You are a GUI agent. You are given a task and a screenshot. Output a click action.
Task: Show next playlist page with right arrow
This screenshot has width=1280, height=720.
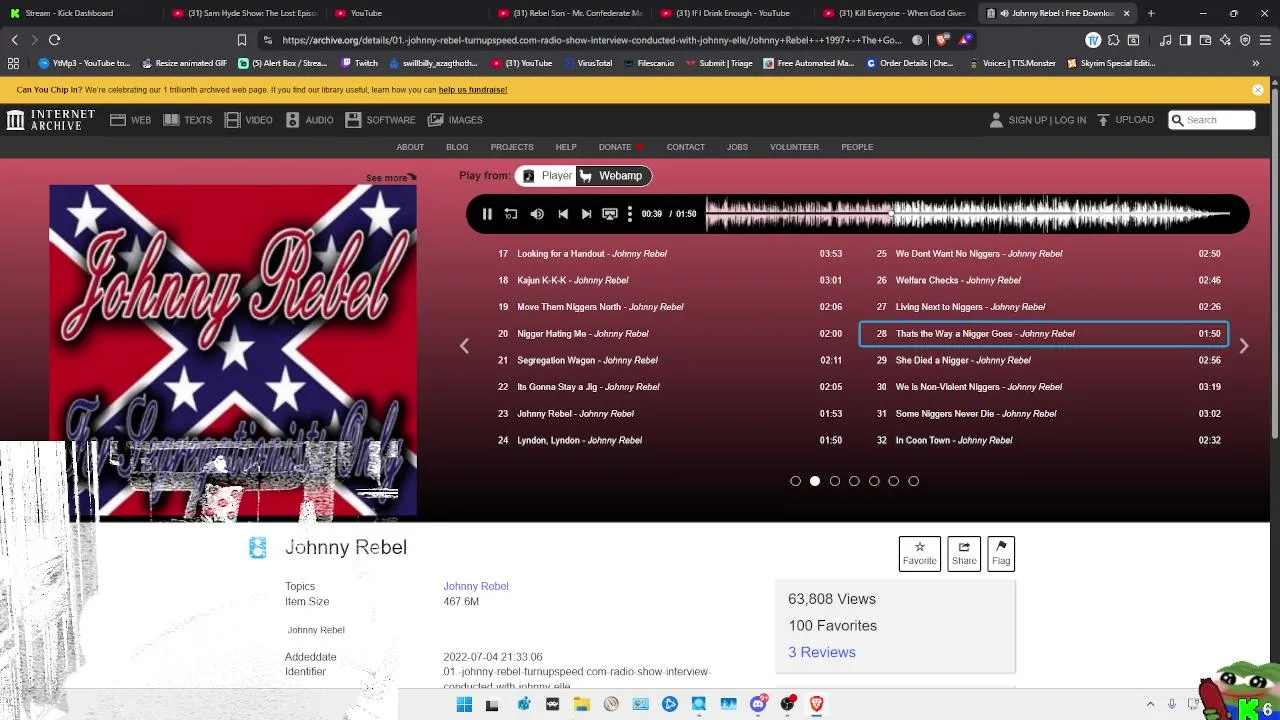pos(1243,346)
